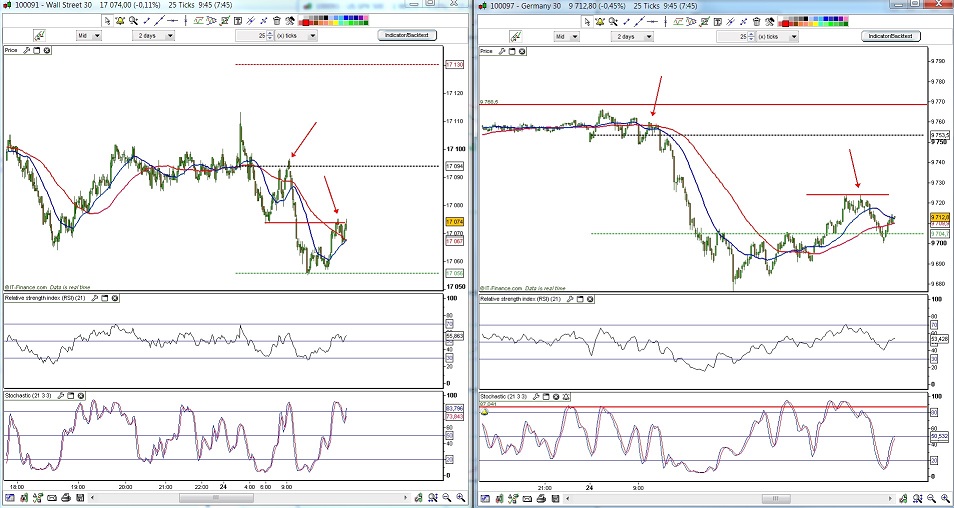Open Price panel wrench settings in Germany 30
The image size is (954, 508).
[x=500, y=51]
